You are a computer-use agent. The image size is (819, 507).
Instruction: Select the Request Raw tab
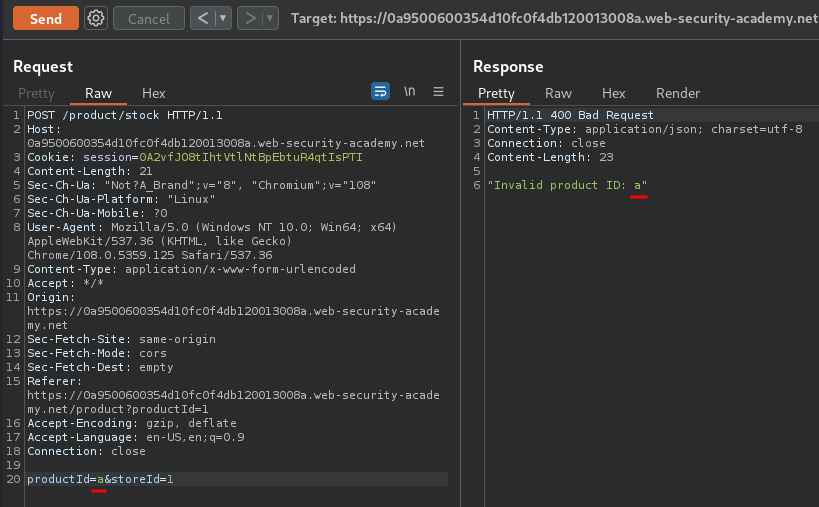tap(98, 93)
